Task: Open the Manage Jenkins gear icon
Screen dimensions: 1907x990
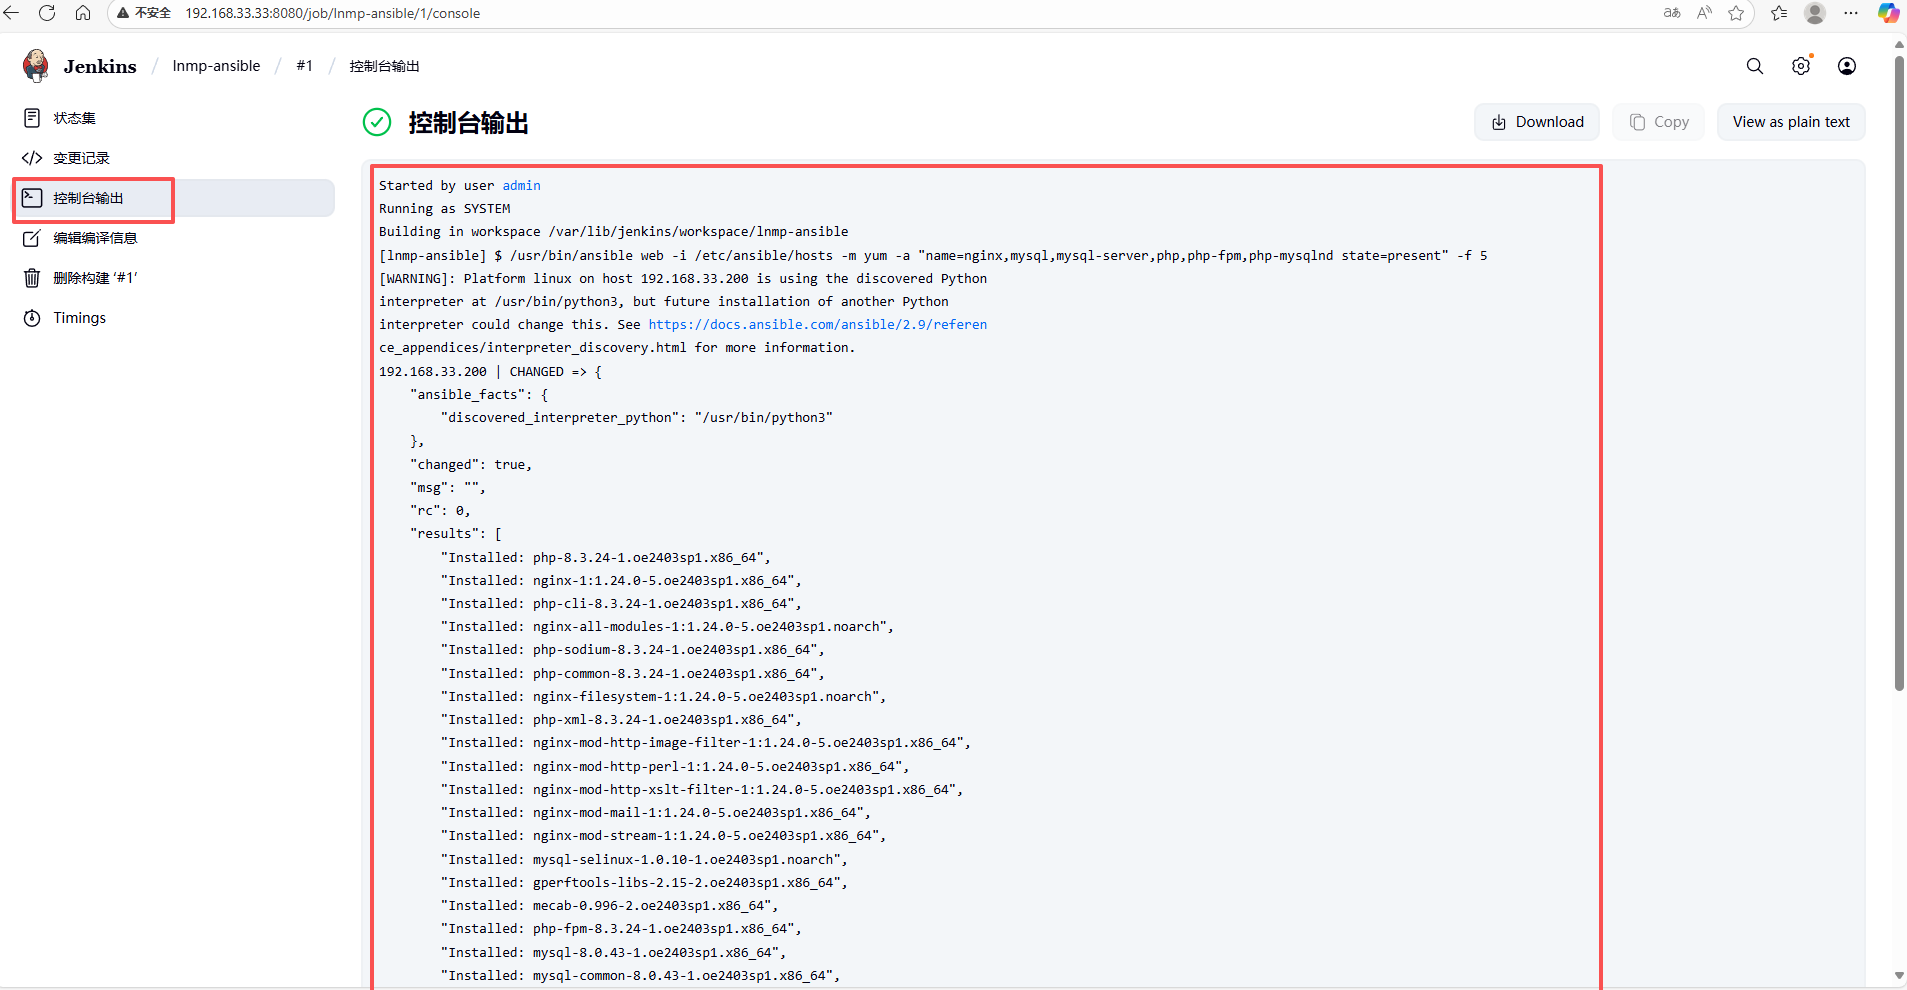Action: point(1801,66)
